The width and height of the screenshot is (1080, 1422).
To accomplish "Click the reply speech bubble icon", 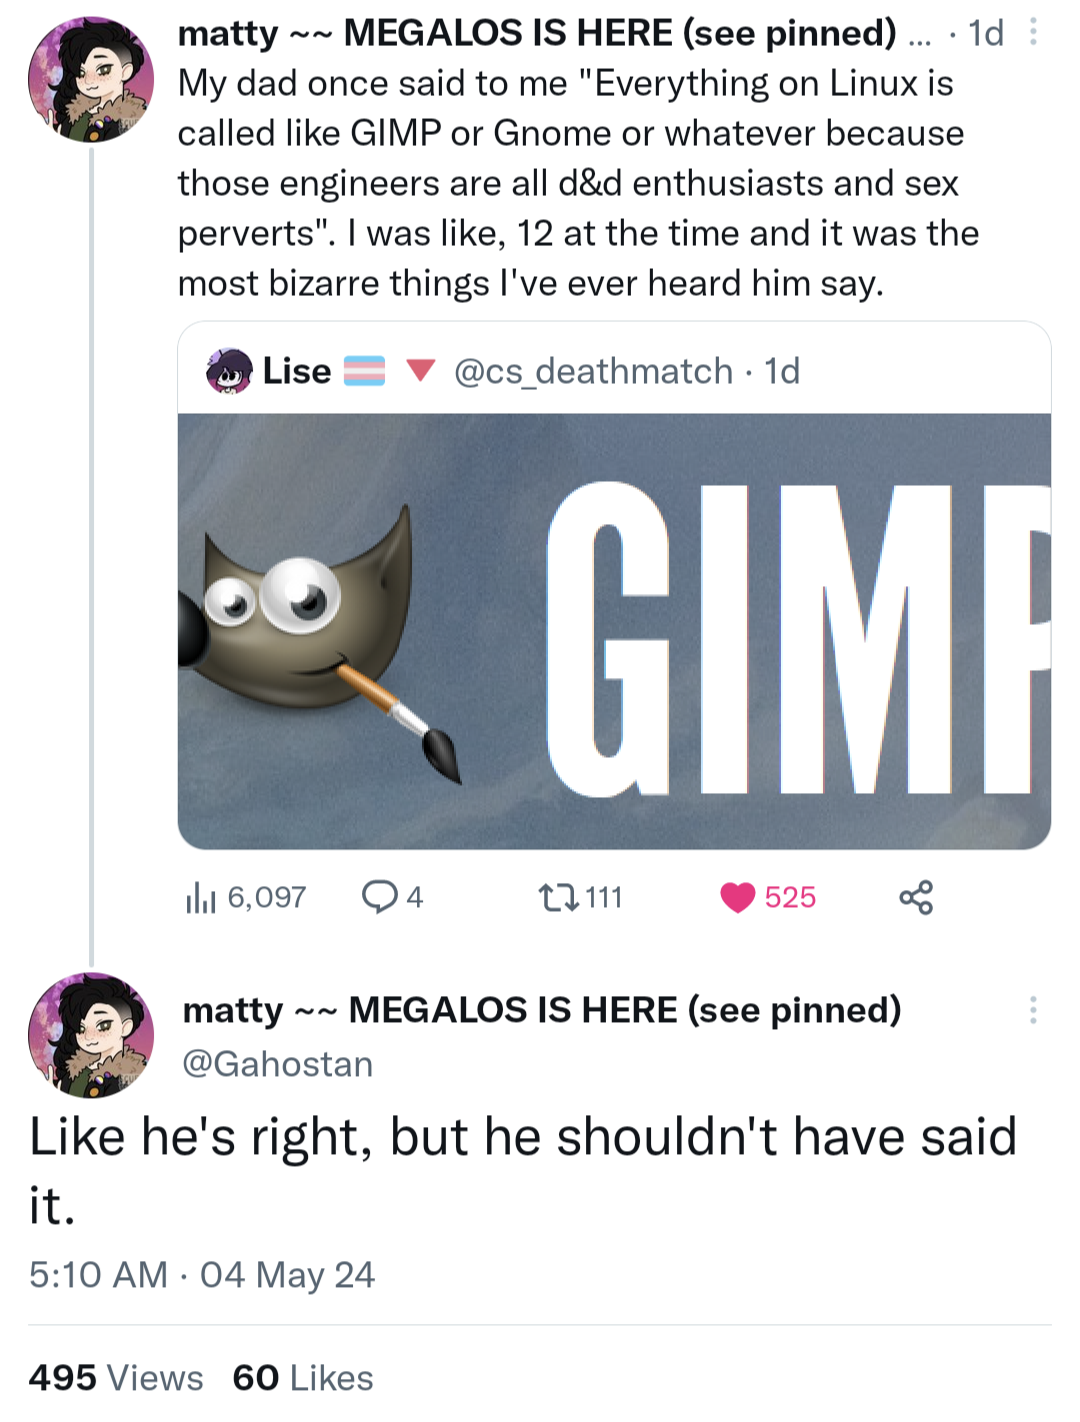I will coord(379,897).
